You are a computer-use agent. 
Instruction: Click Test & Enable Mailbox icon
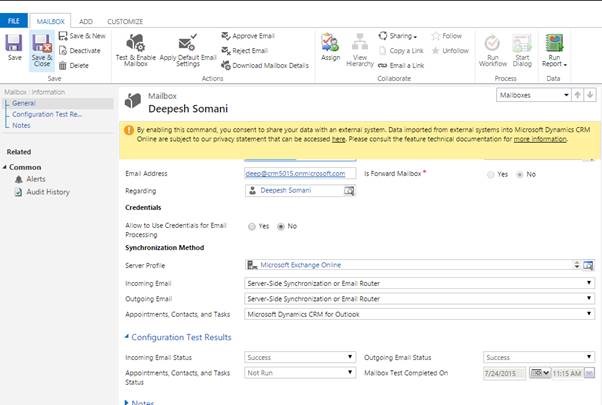pos(134,48)
